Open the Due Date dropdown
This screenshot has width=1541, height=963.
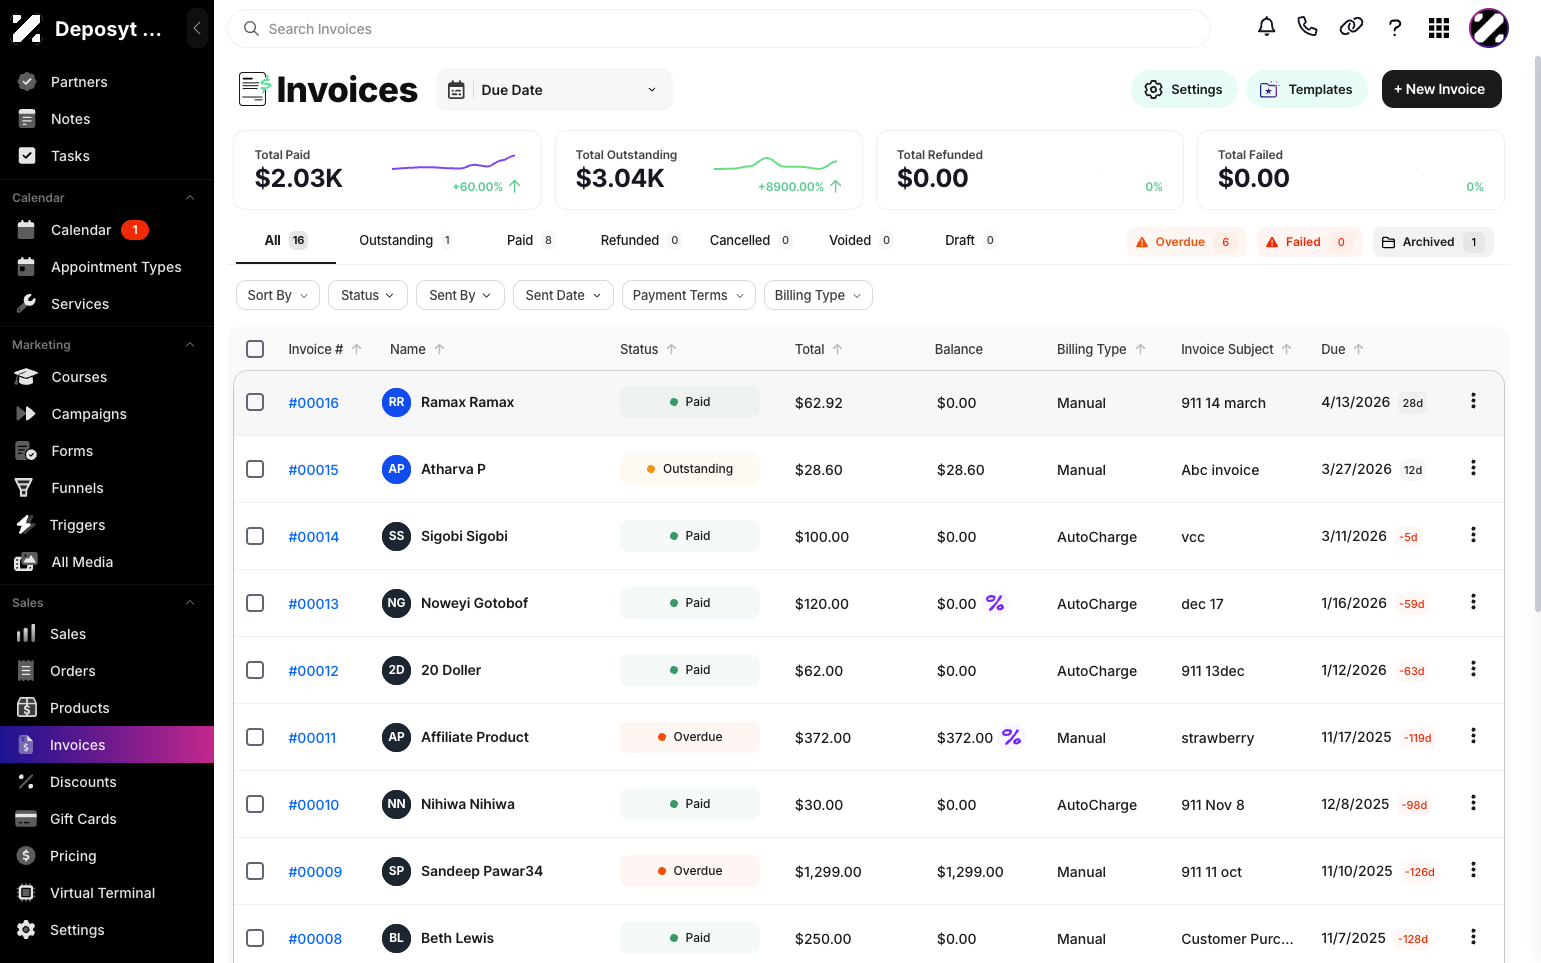554,90
